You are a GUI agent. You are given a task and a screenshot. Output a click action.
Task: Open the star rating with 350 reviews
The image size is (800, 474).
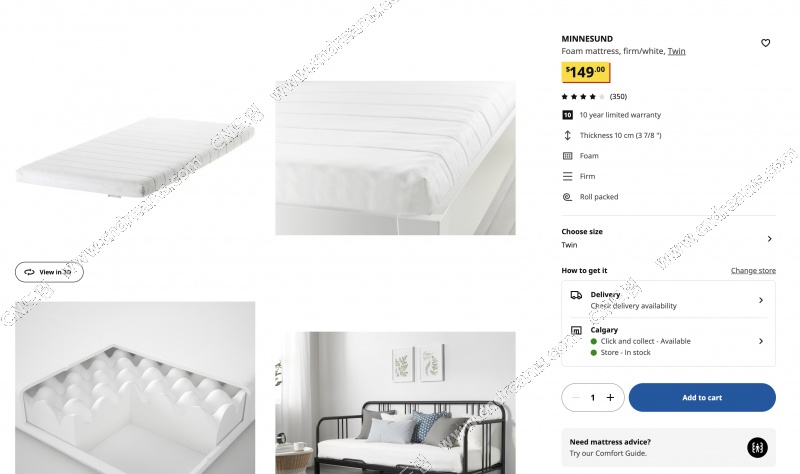(x=594, y=96)
